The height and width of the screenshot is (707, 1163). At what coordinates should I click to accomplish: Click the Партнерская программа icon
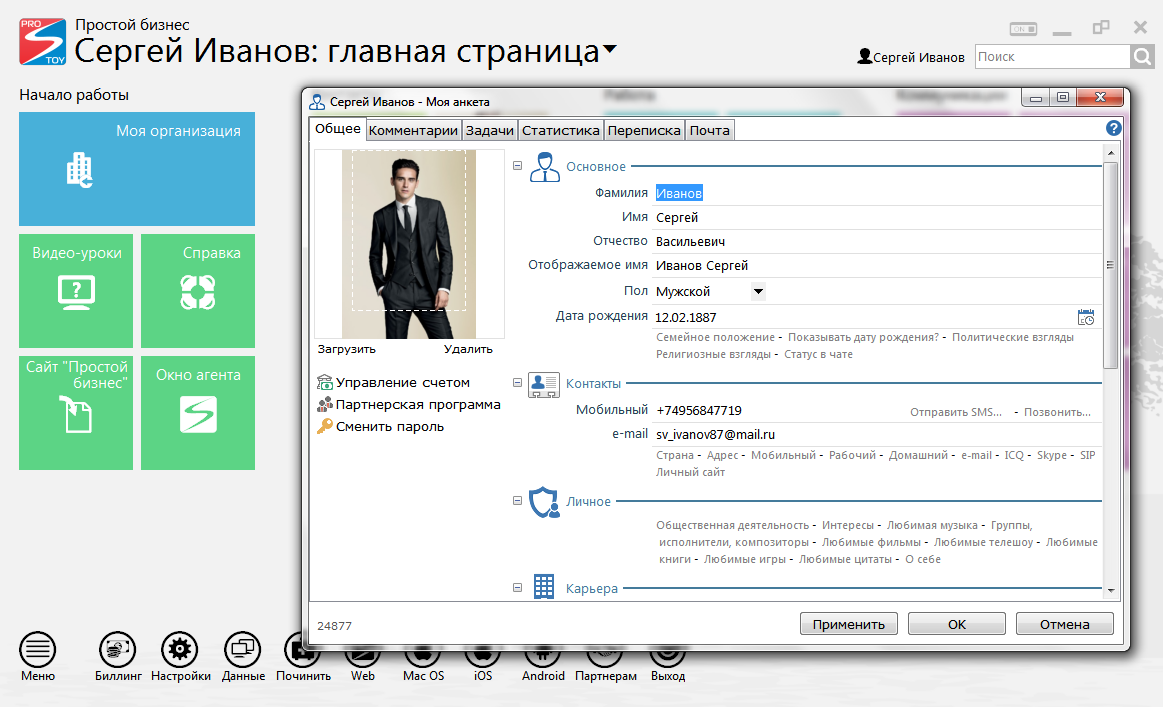(324, 404)
